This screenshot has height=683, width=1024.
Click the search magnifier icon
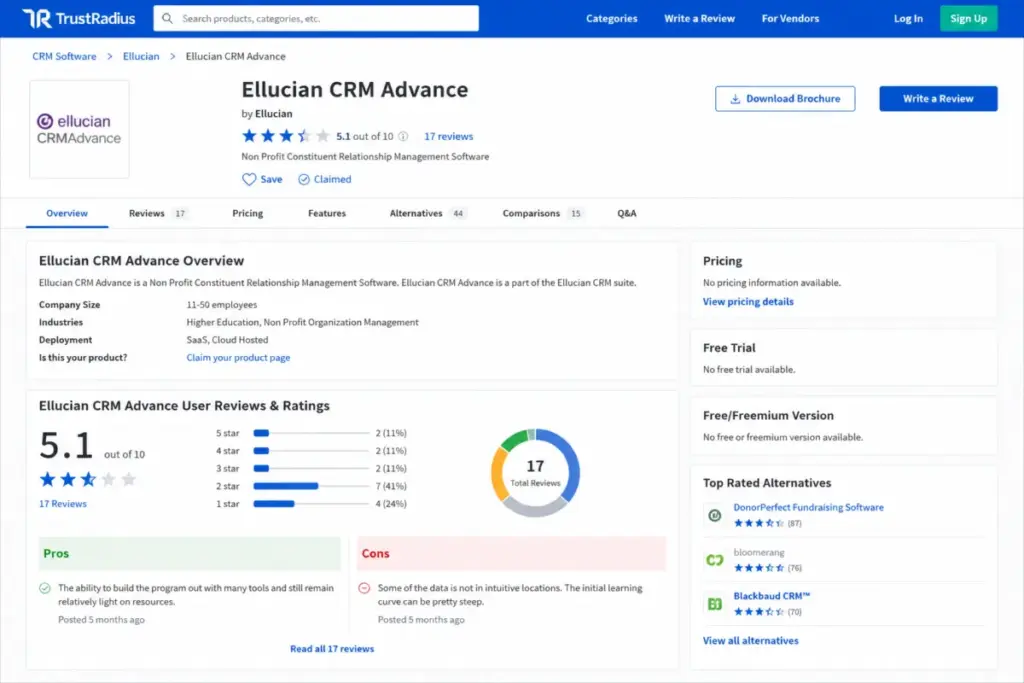tap(167, 18)
